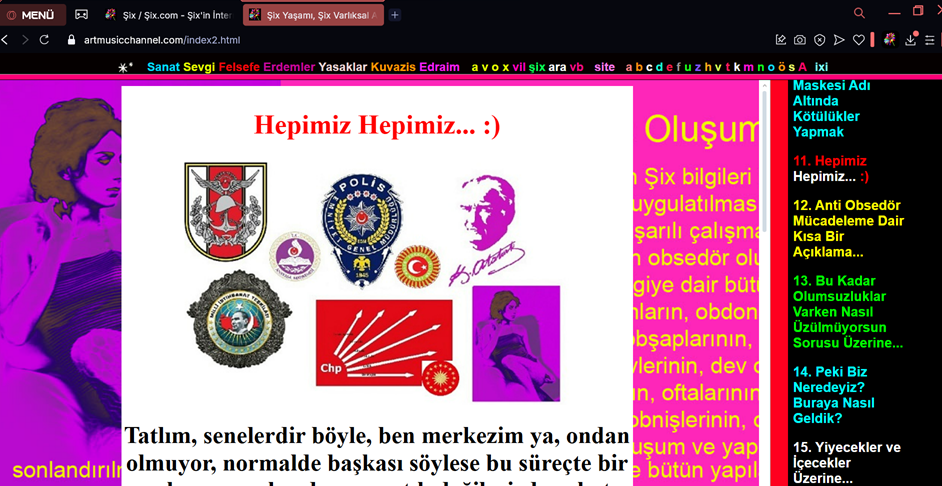942x486 pixels.
Task: Open the ad blocker shield icon
Action: [819, 40]
